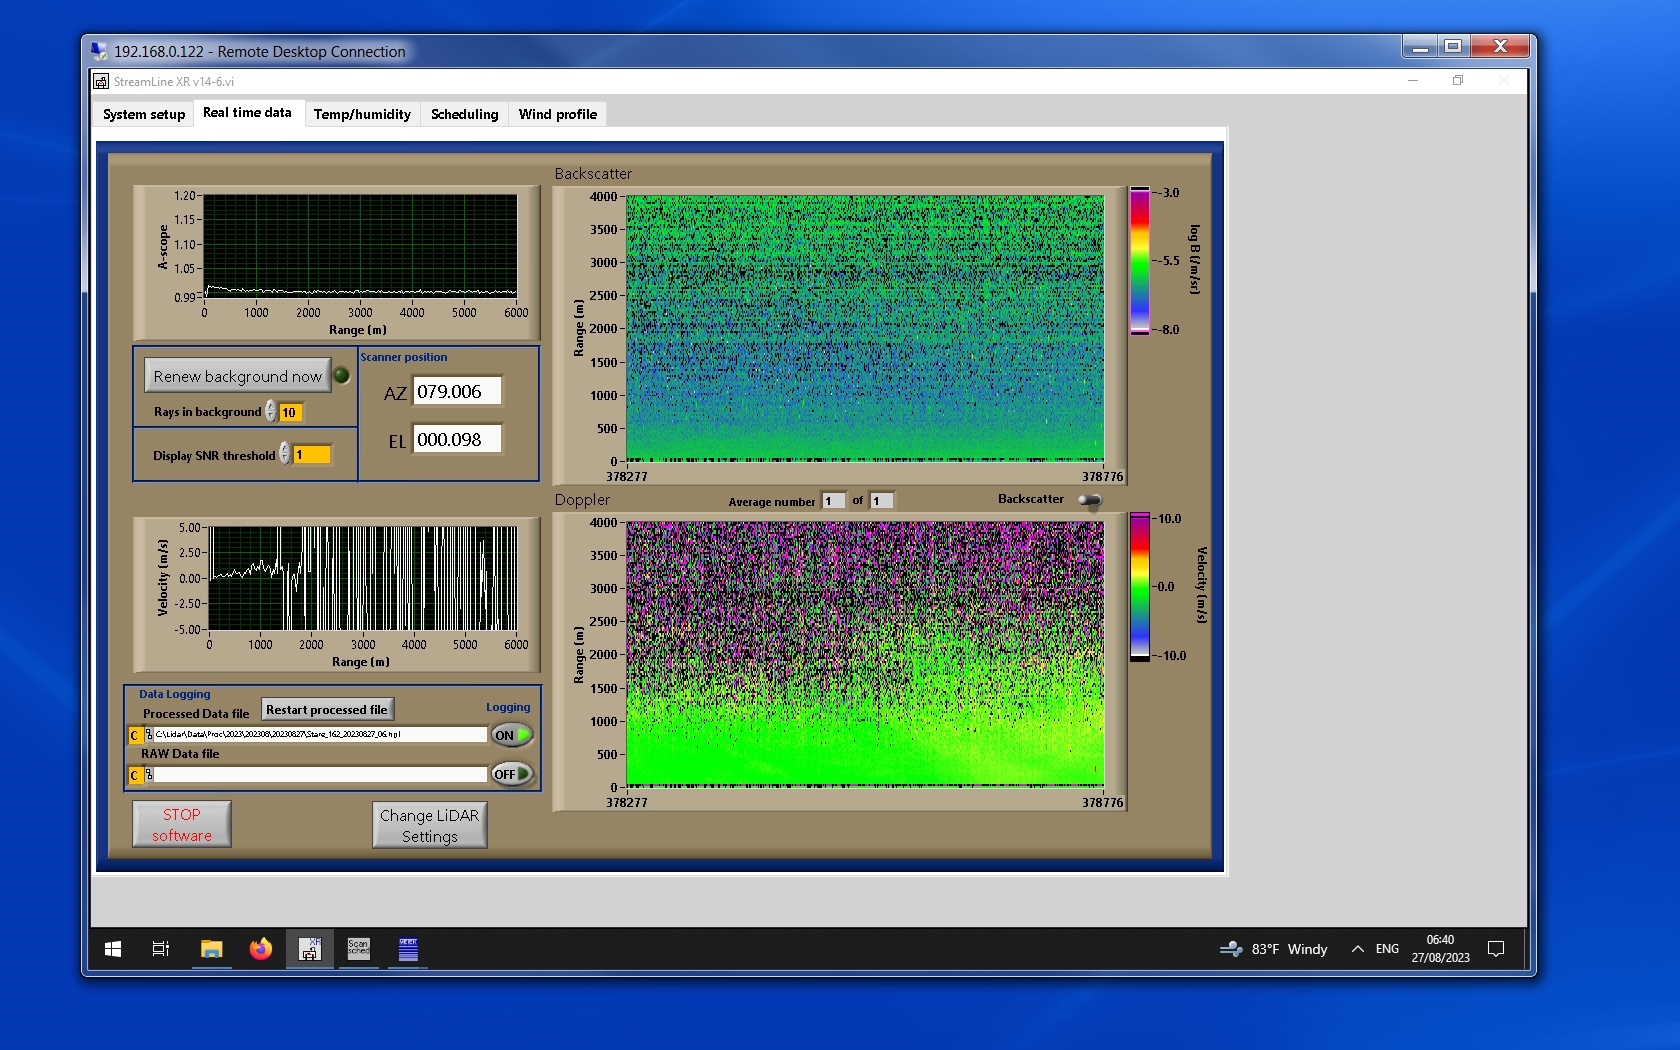Viewport: 1680px width, 1050px height.
Task: Click the AZ scanner position field
Action: click(x=457, y=392)
